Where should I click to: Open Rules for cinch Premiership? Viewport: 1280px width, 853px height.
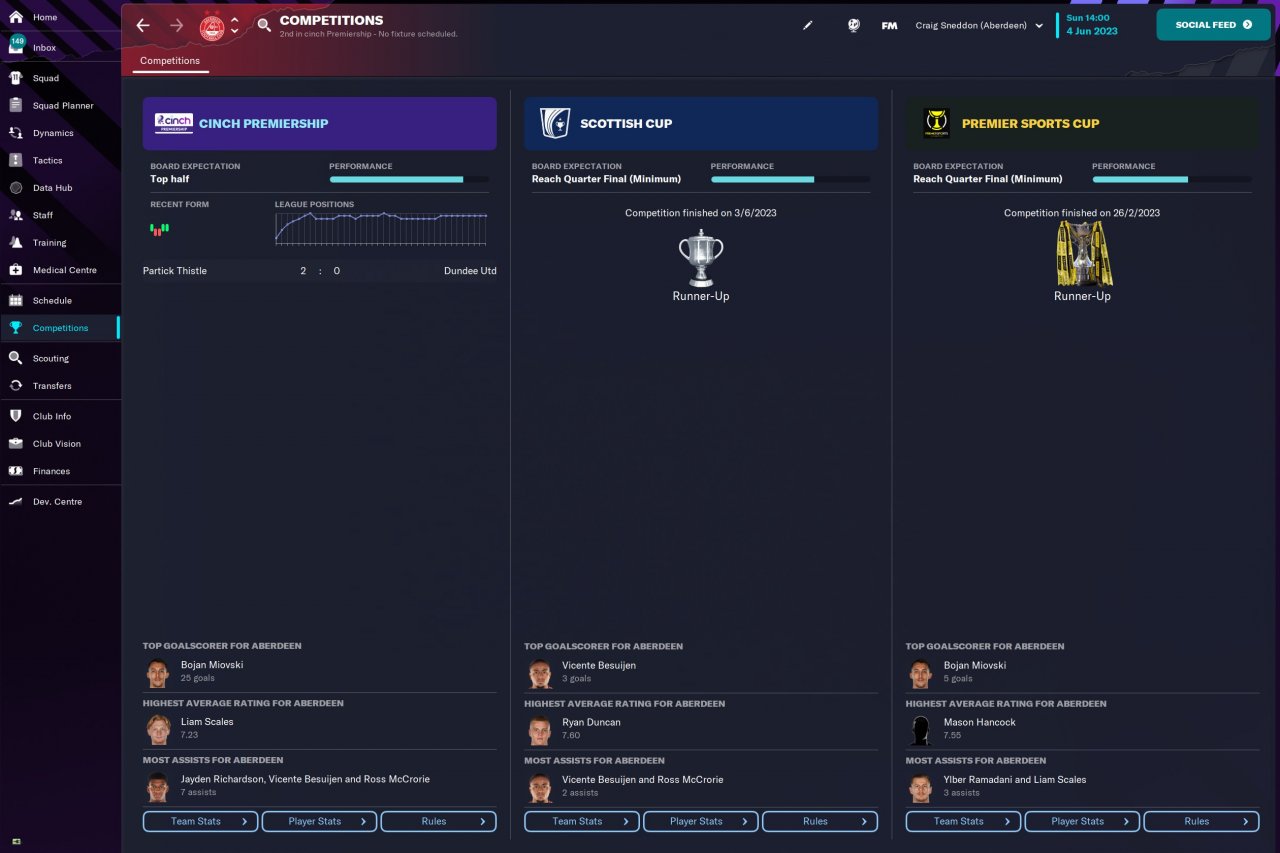[439, 821]
